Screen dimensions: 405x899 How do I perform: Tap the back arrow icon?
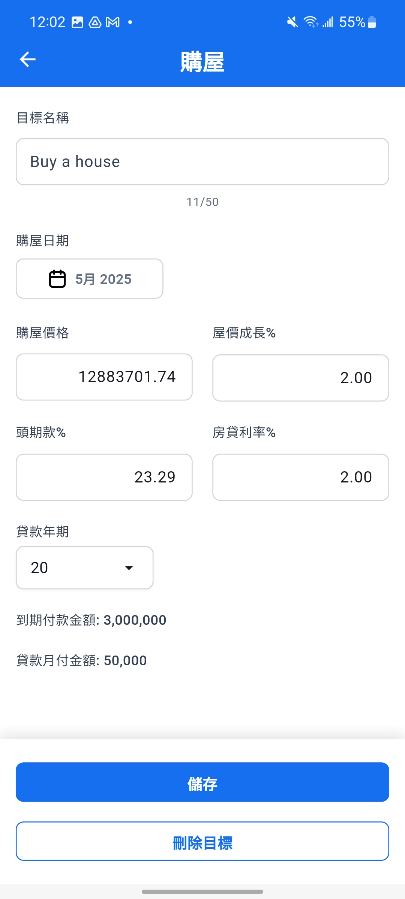pyautogui.click(x=28, y=60)
